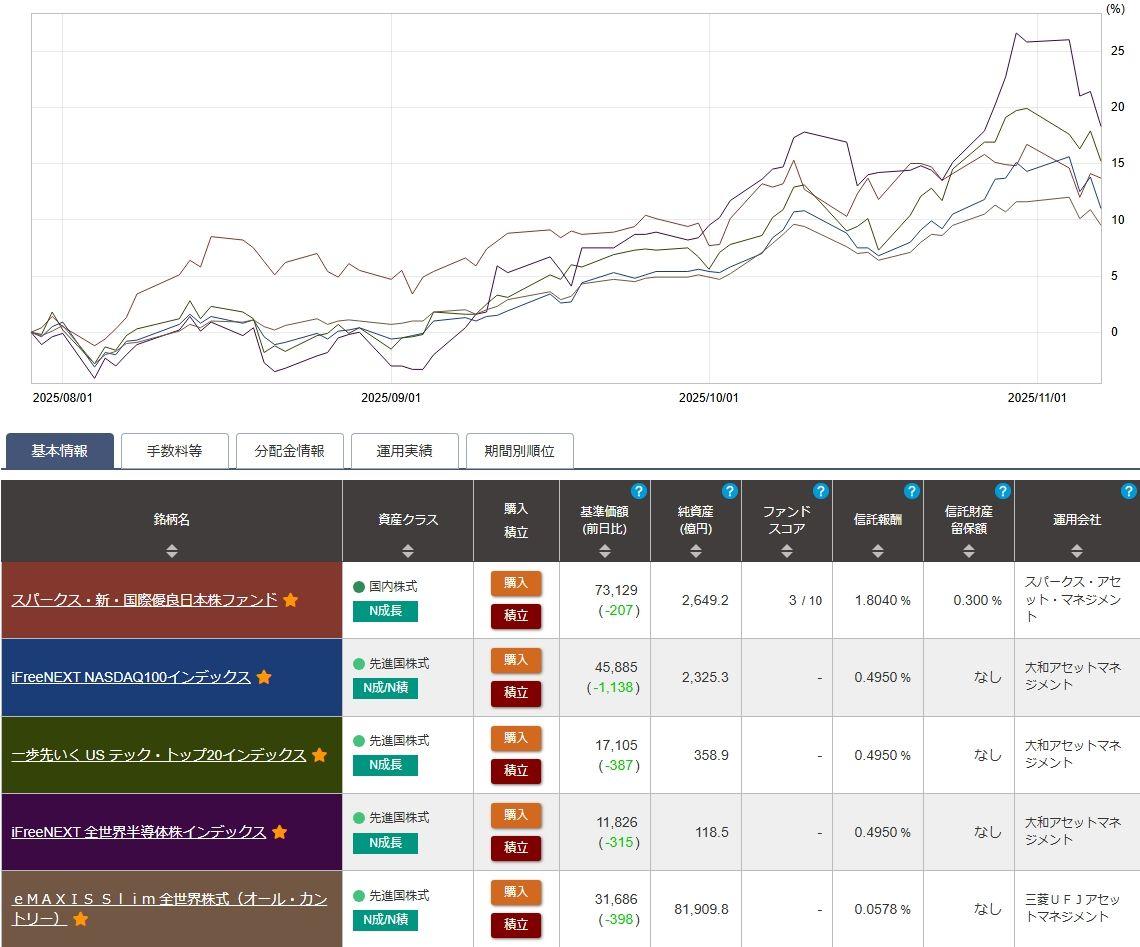
Task: Click help icon above 信託報酬 column
Action: point(911,491)
